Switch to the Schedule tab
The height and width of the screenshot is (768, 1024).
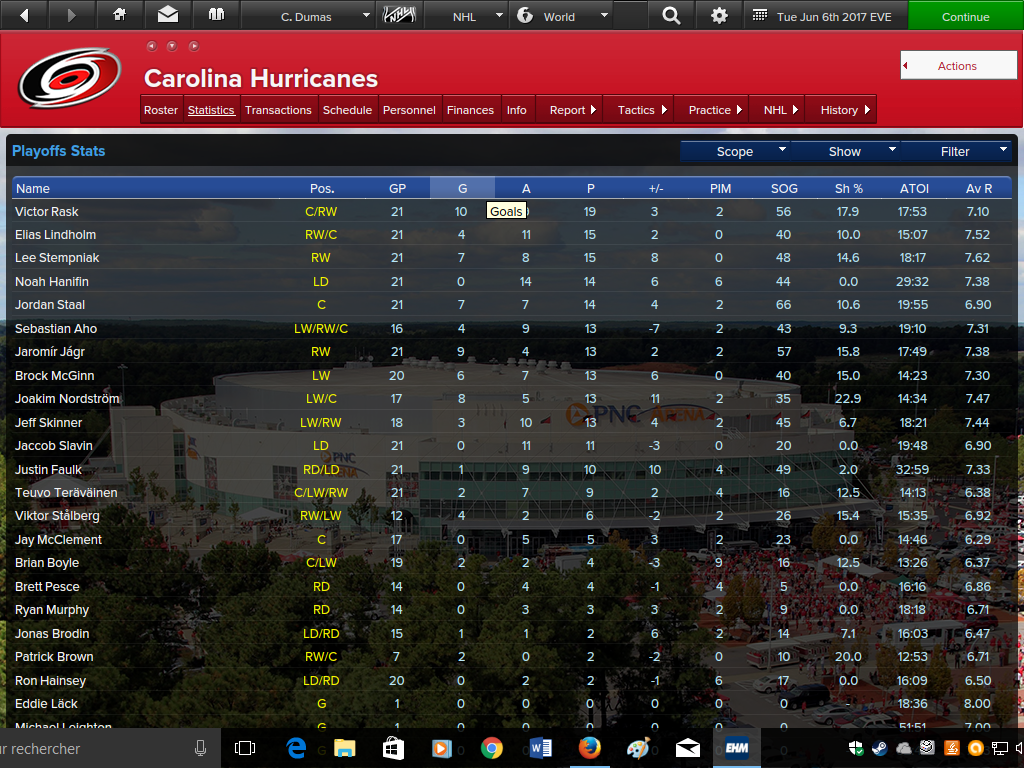click(347, 110)
